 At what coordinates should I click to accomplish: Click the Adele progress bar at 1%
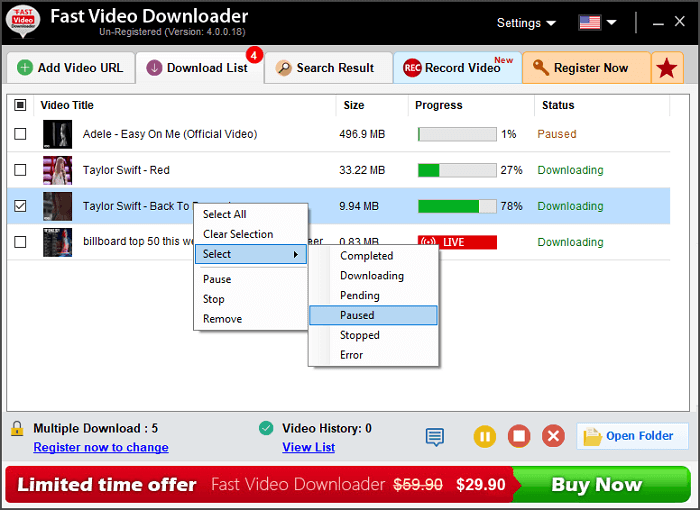click(x=457, y=134)
